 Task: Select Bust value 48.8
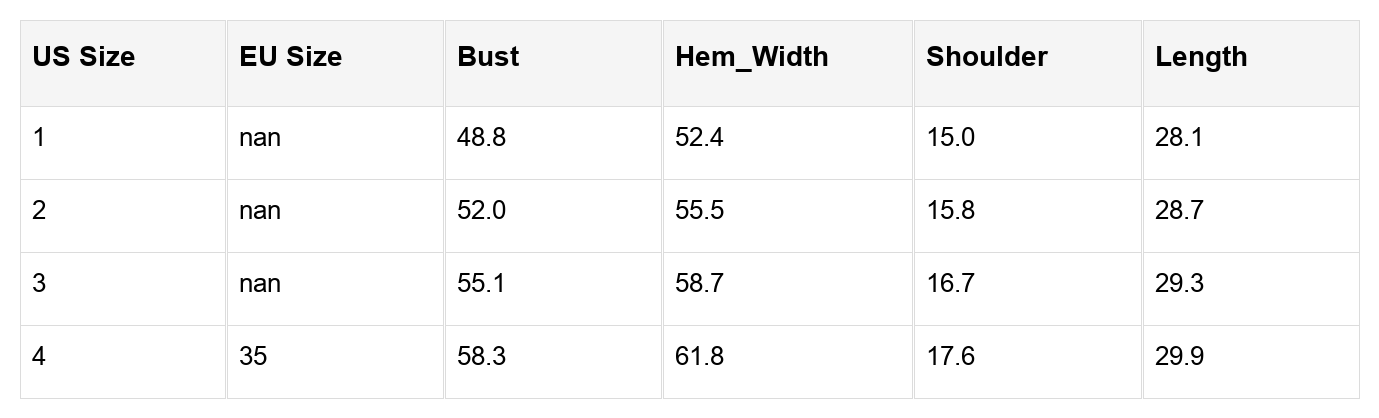[481, 137]
